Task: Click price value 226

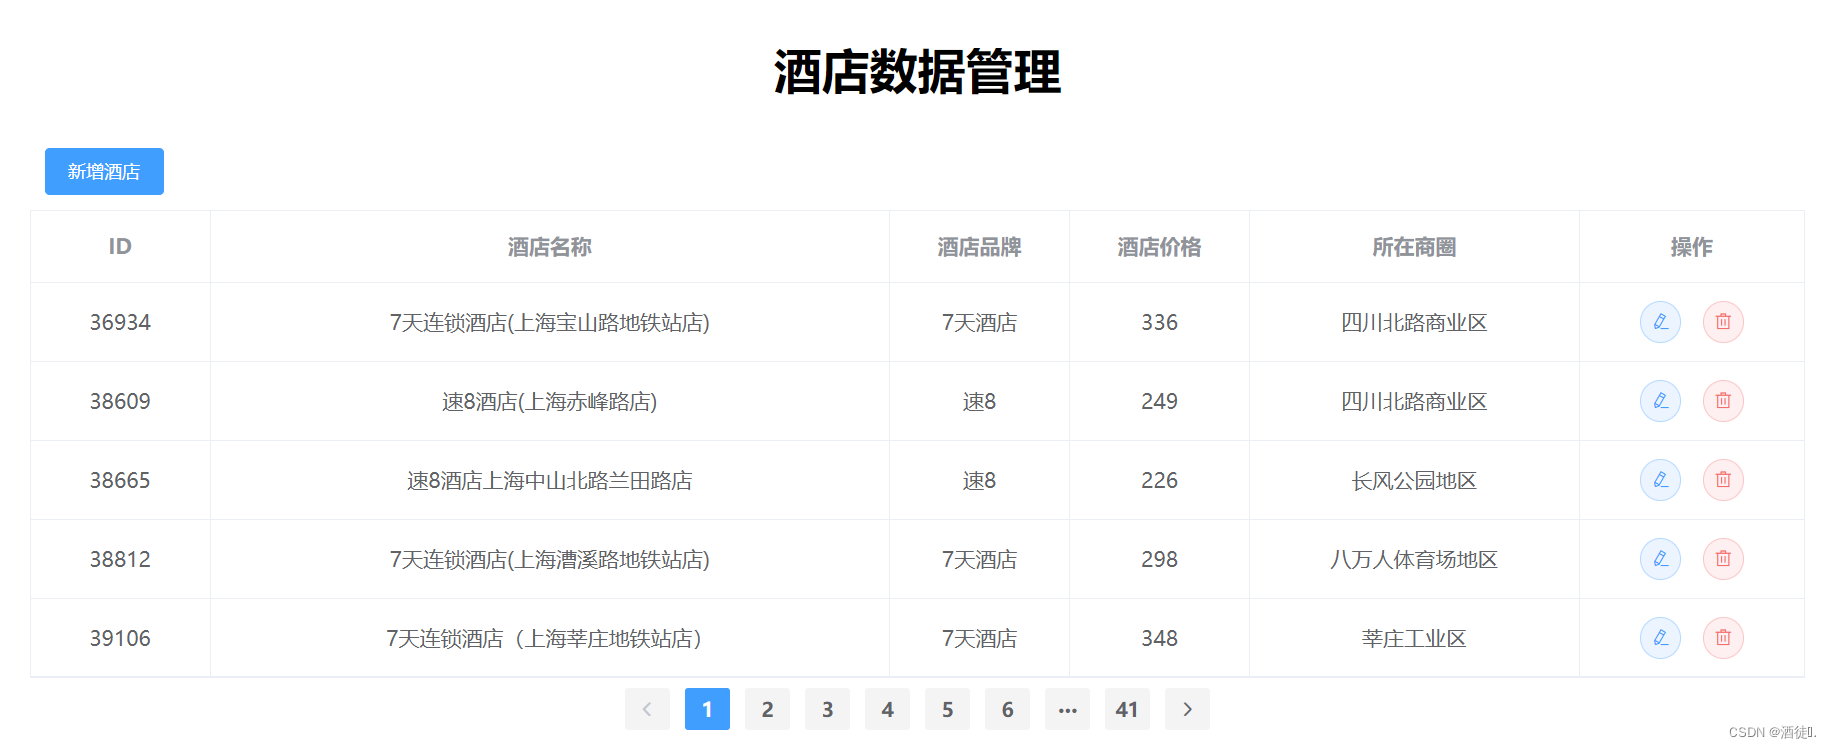Action: click(x=1160, y=480)
